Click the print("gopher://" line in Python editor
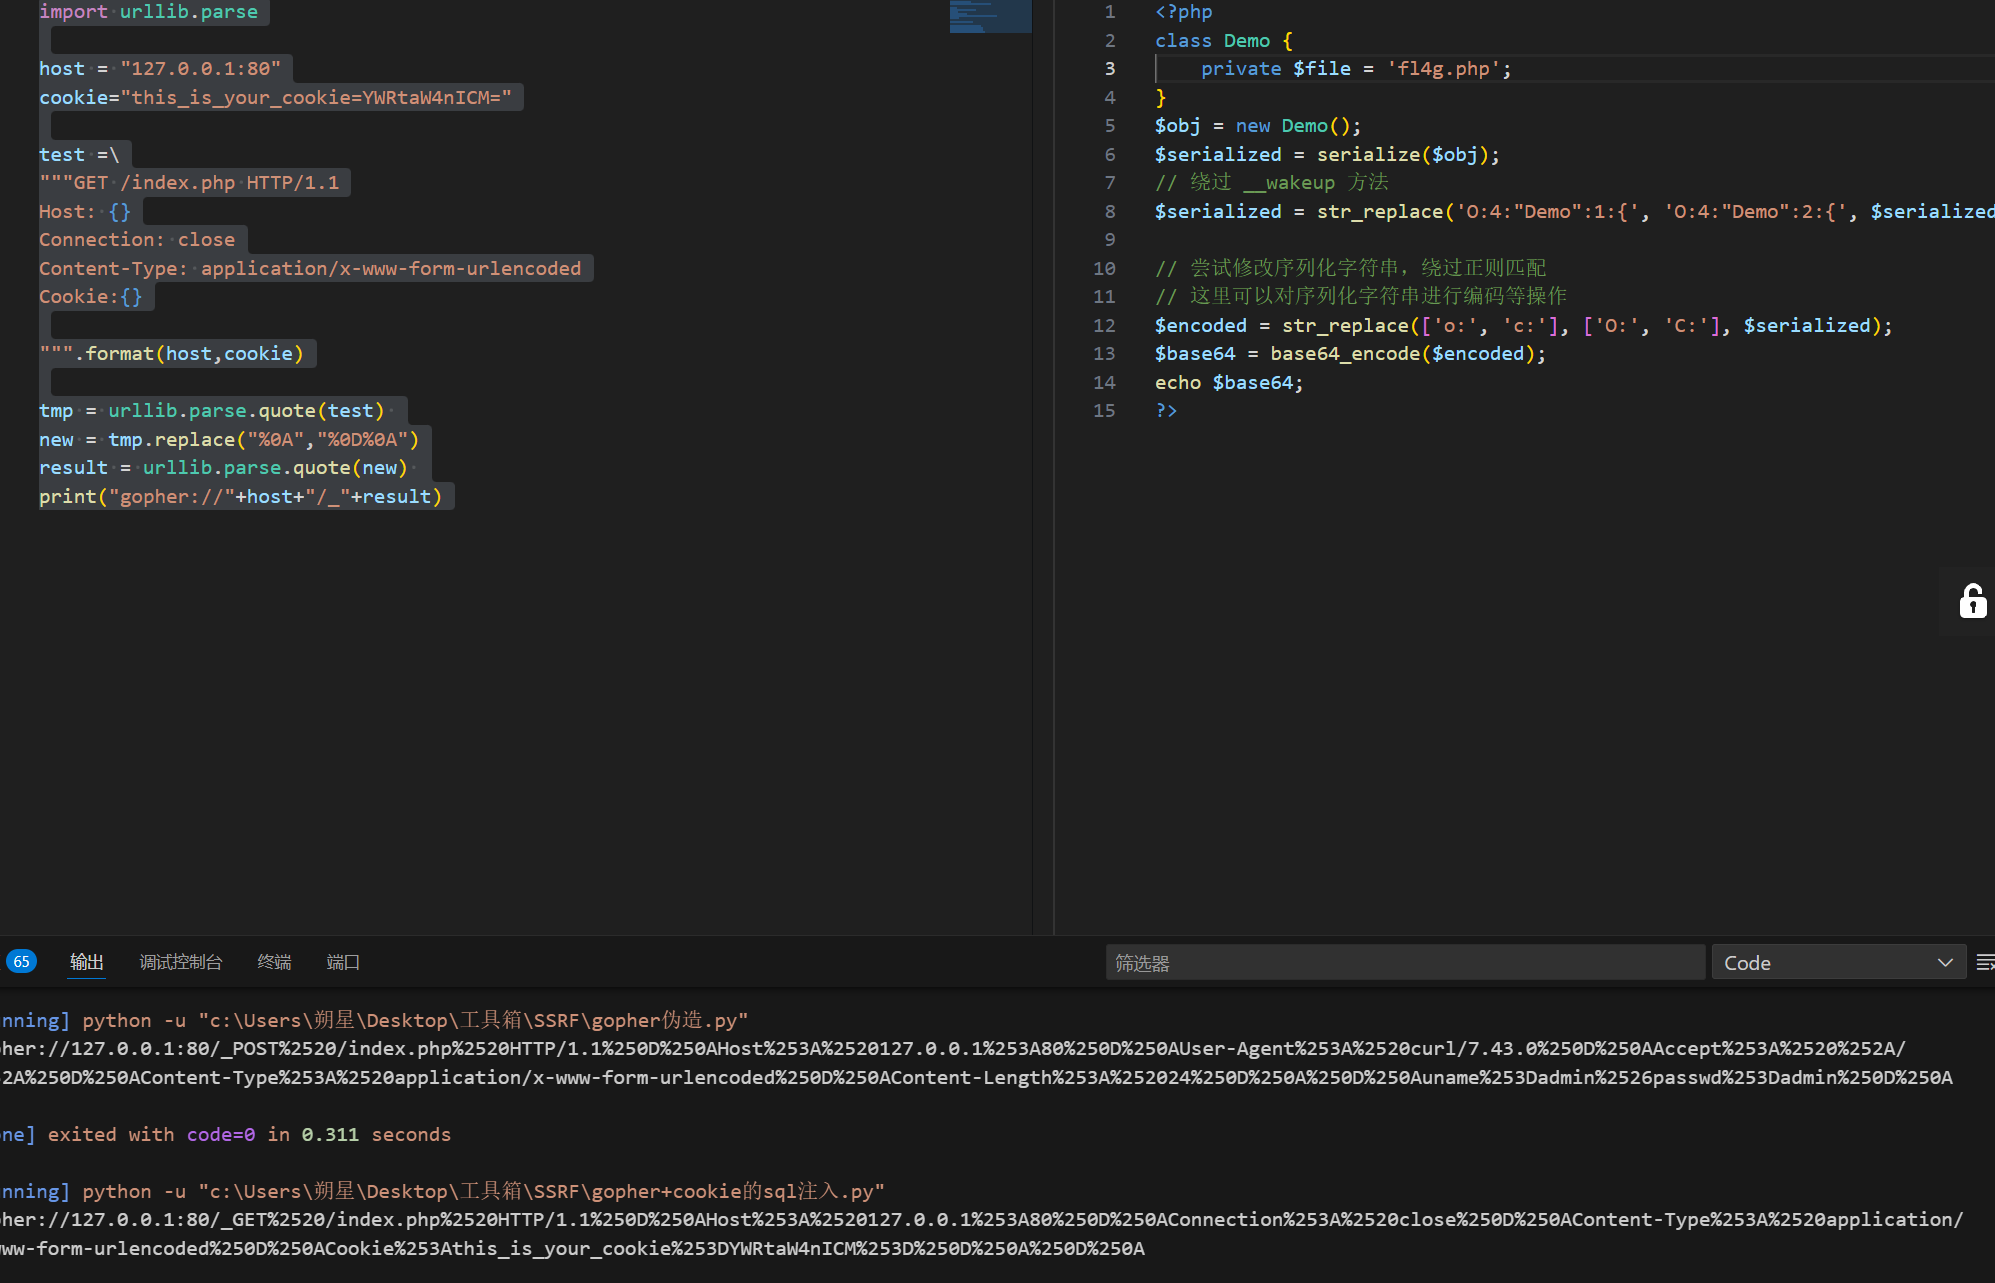This screenshot has height=1283, width=1995. point(240,497)
